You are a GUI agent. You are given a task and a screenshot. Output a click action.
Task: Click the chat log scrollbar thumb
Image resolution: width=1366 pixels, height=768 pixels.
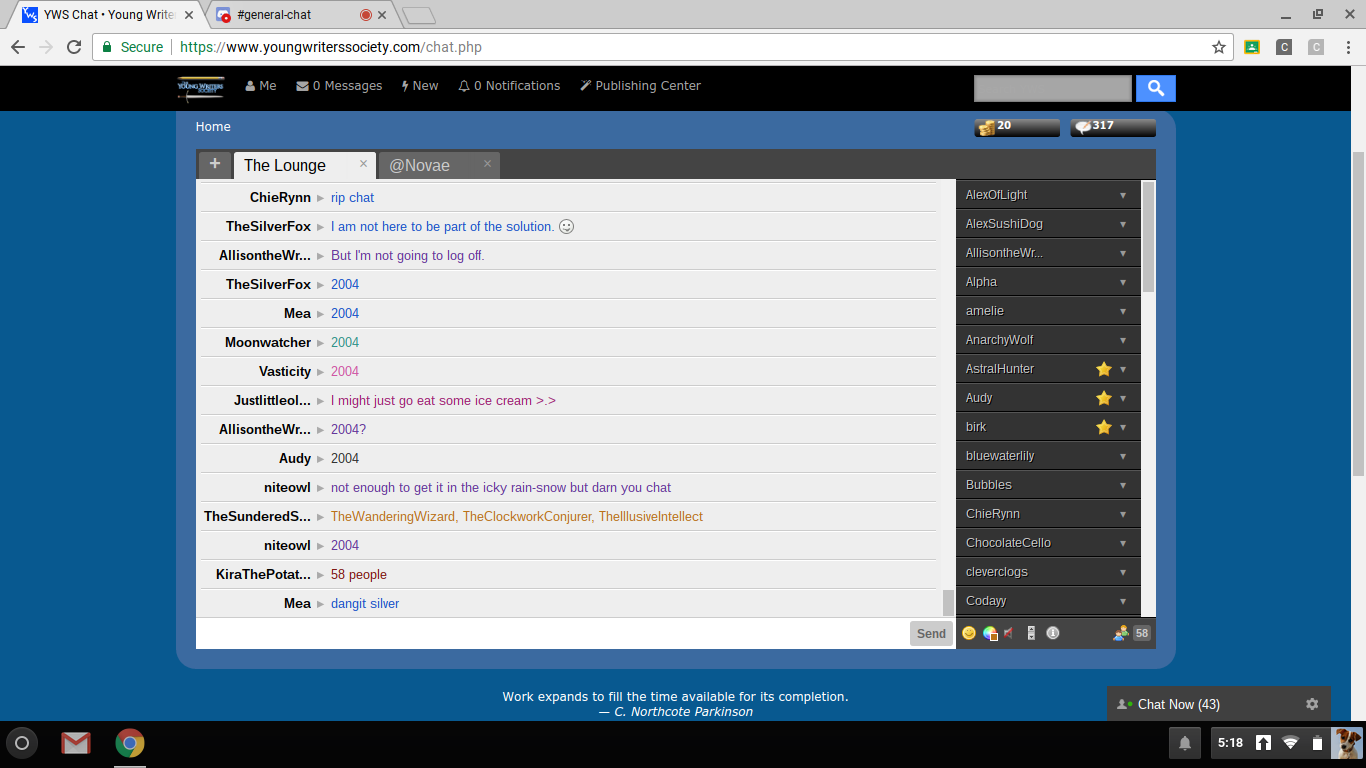click(948, 603)
